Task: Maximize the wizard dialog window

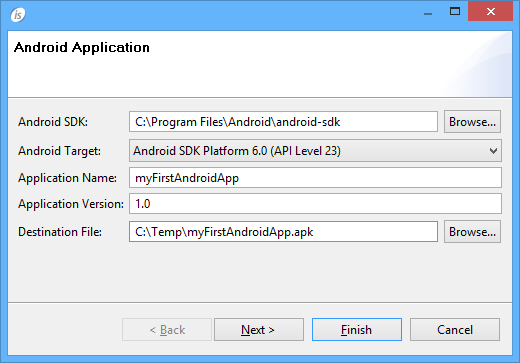Action: coord(455,12)
